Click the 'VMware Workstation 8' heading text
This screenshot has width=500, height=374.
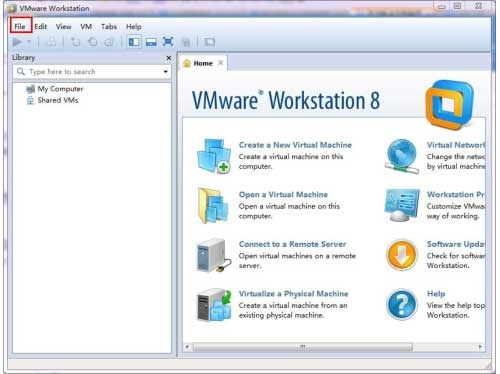(x=286, y=101)
